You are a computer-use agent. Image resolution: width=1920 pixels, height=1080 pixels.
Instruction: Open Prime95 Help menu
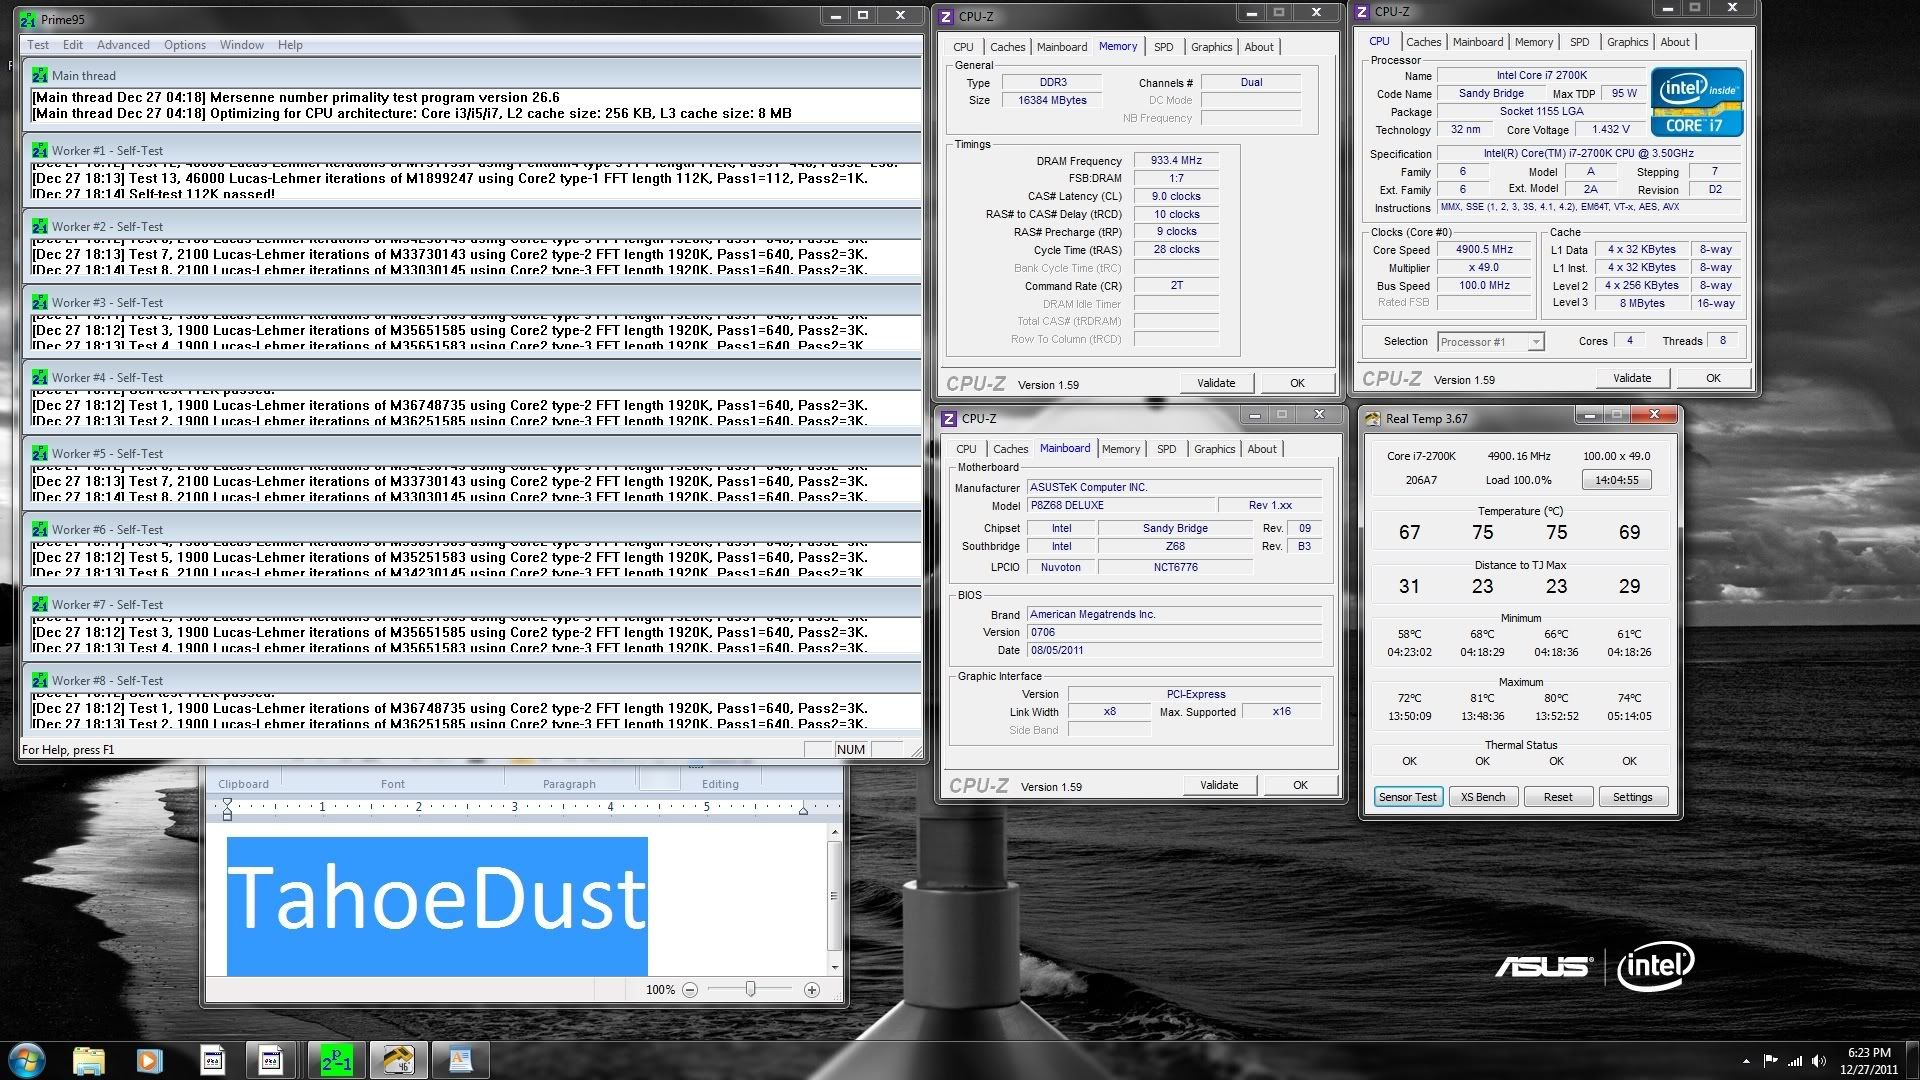pyautogui.click(x=290, y=45)
